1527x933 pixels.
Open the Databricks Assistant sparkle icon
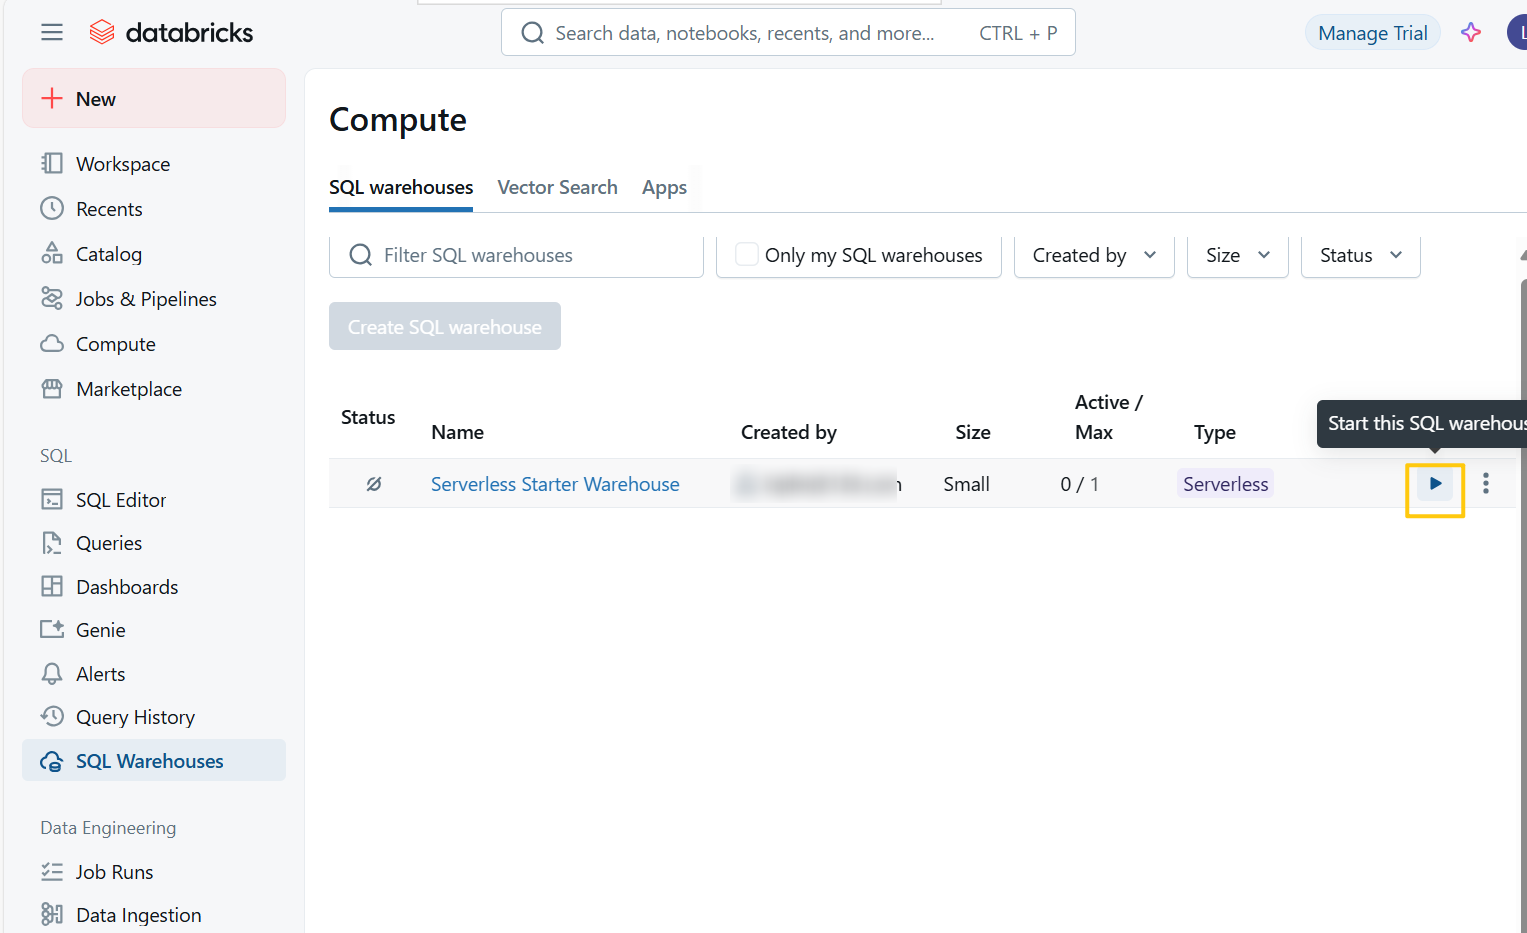1470,33
